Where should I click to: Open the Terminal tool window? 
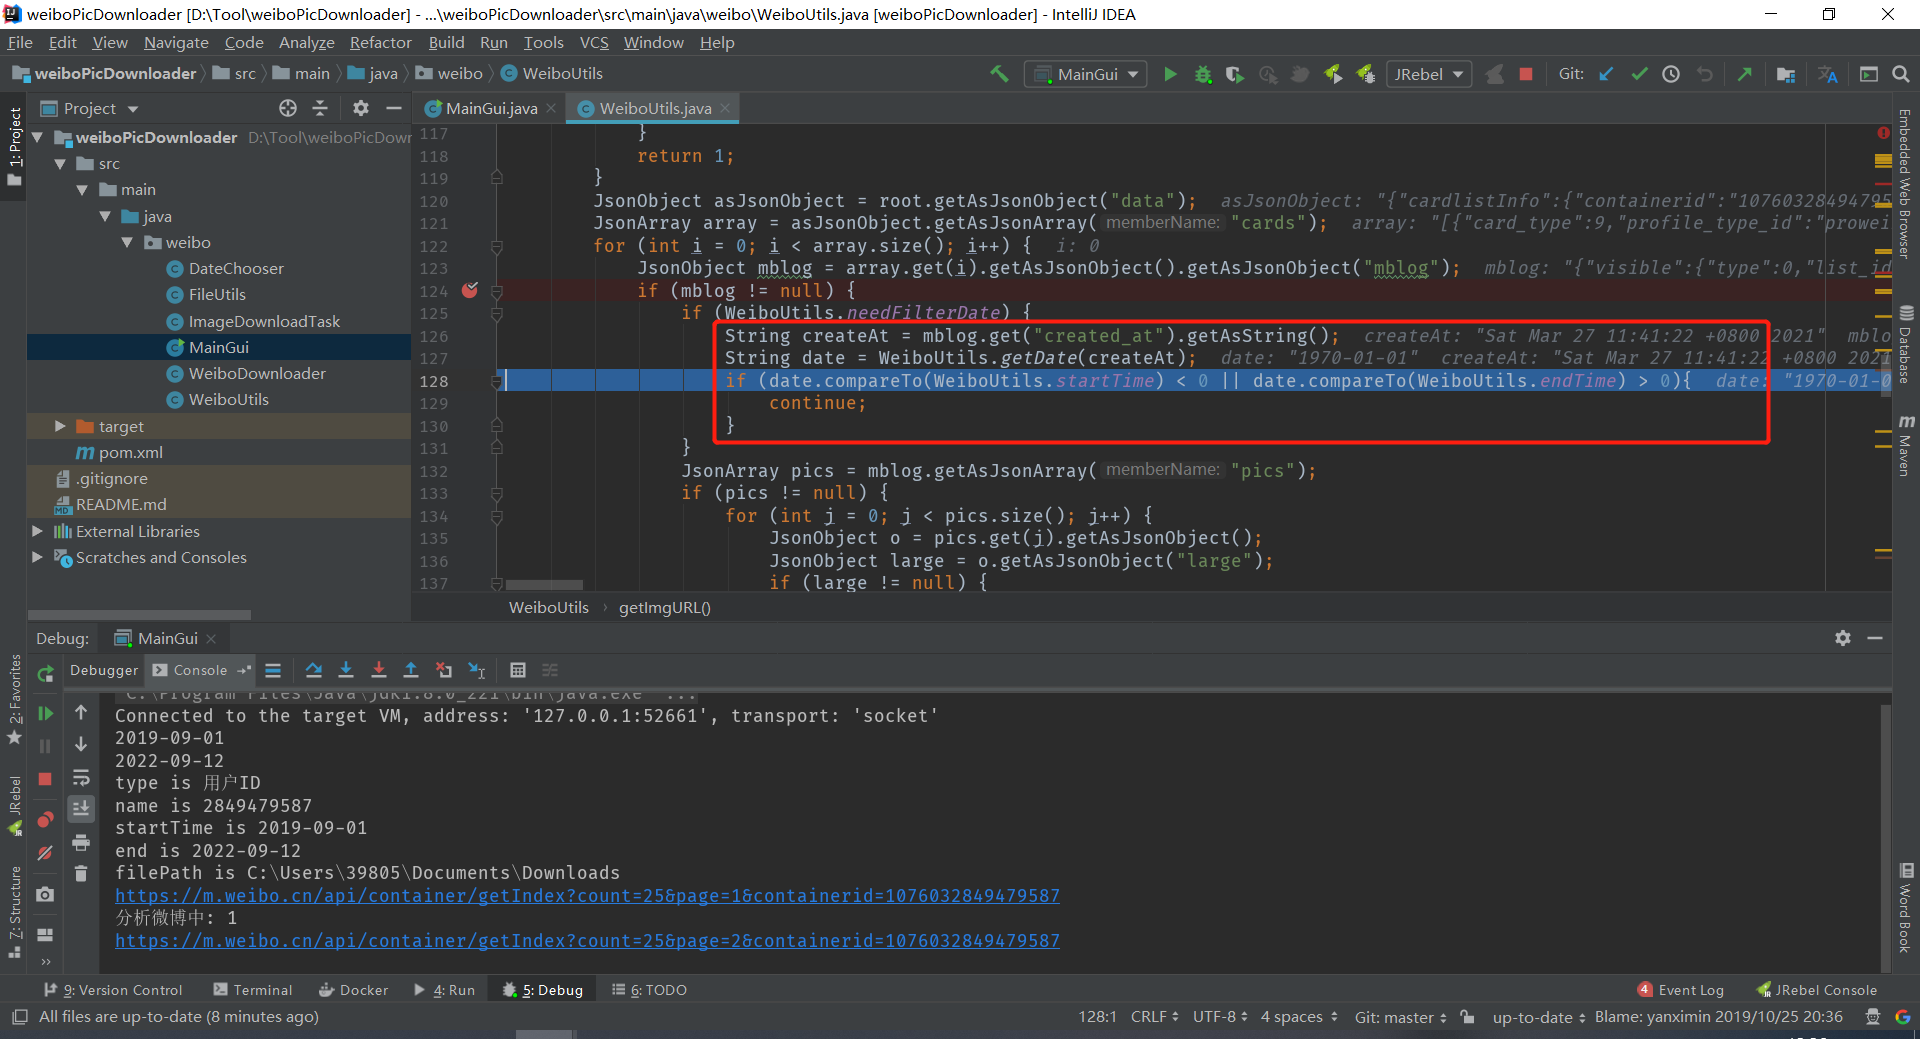pyautogui.click(x=253, y=990)
